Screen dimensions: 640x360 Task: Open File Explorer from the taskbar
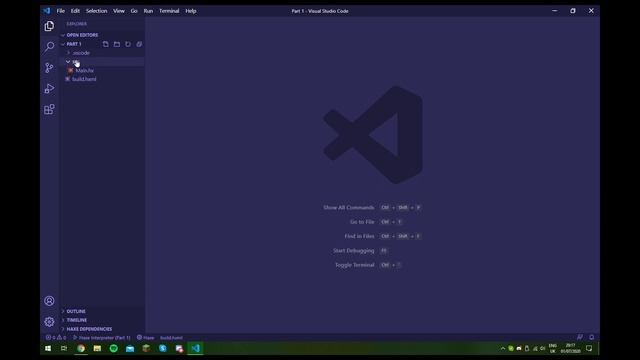[97, 348]
